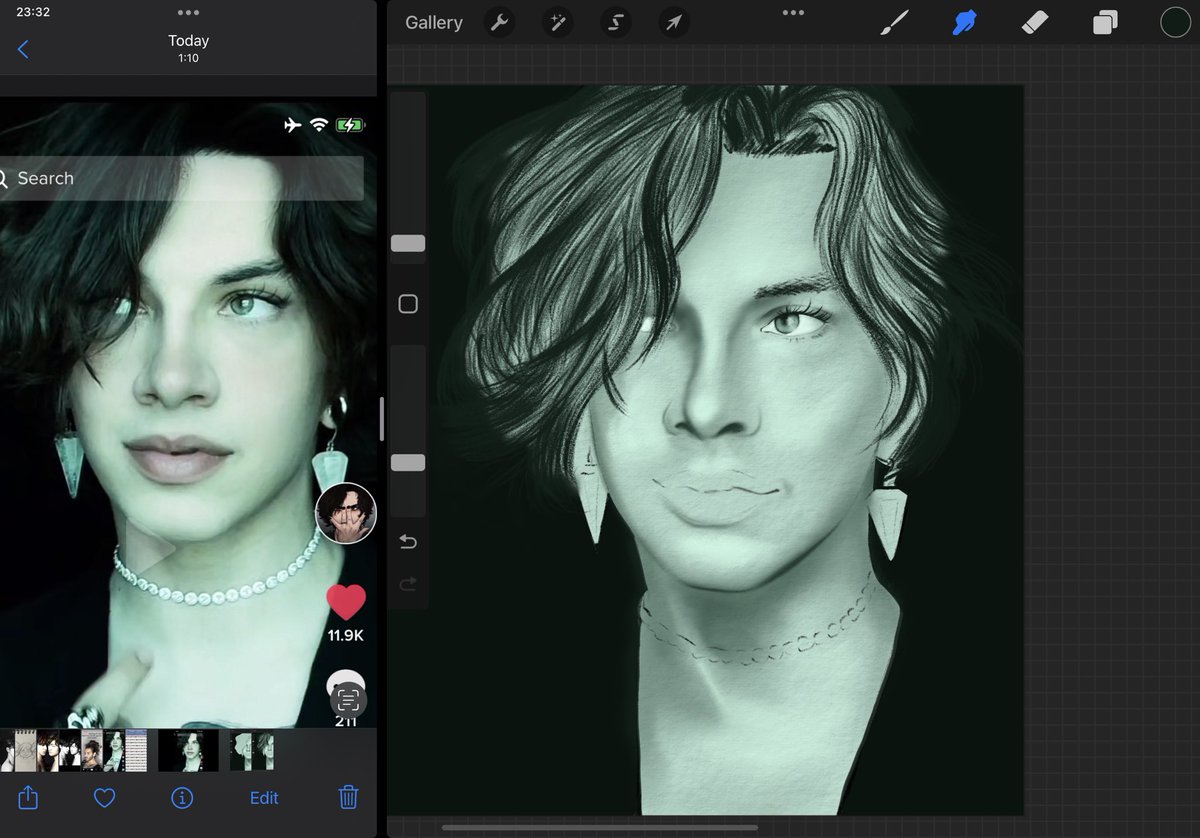Viewport: 1200px width, 838px height.
Task: Open the Actions wrench menu
Action: (x=499, y=22)
